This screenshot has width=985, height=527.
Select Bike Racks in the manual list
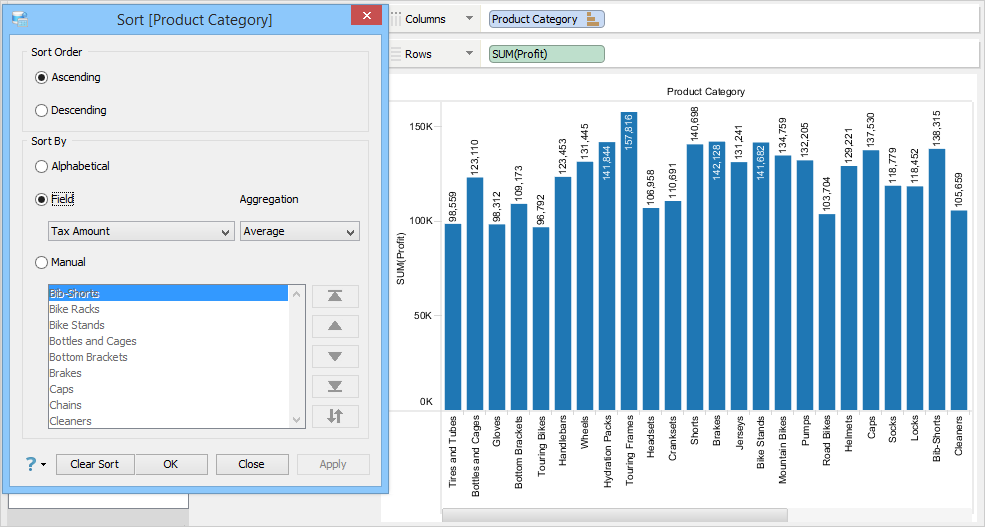click(168, 309)
